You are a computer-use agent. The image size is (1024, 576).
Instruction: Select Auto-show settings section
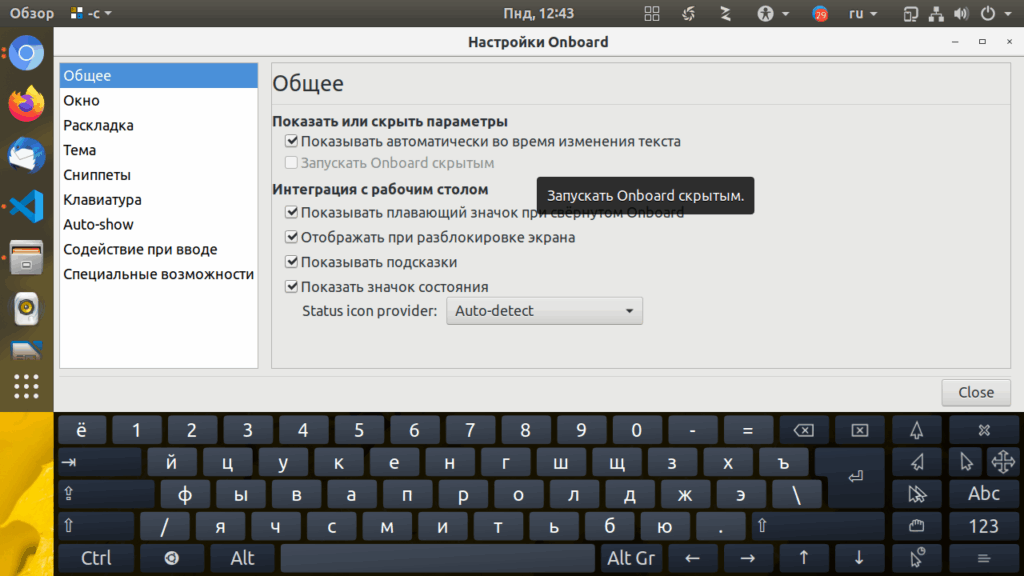[159, 225]
